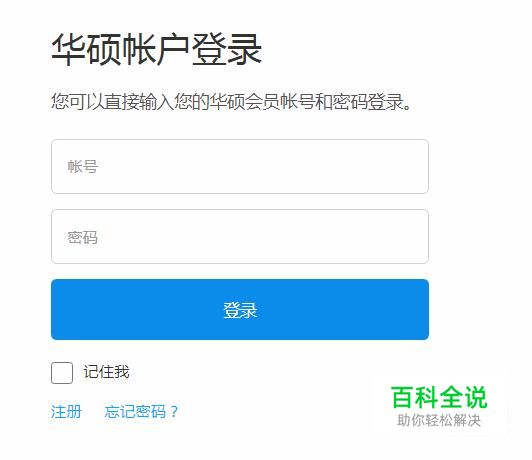
Task: Click the subtitle describing 华硕会员帐号 login
Action: pyautogui.click(x=231, y=102)
